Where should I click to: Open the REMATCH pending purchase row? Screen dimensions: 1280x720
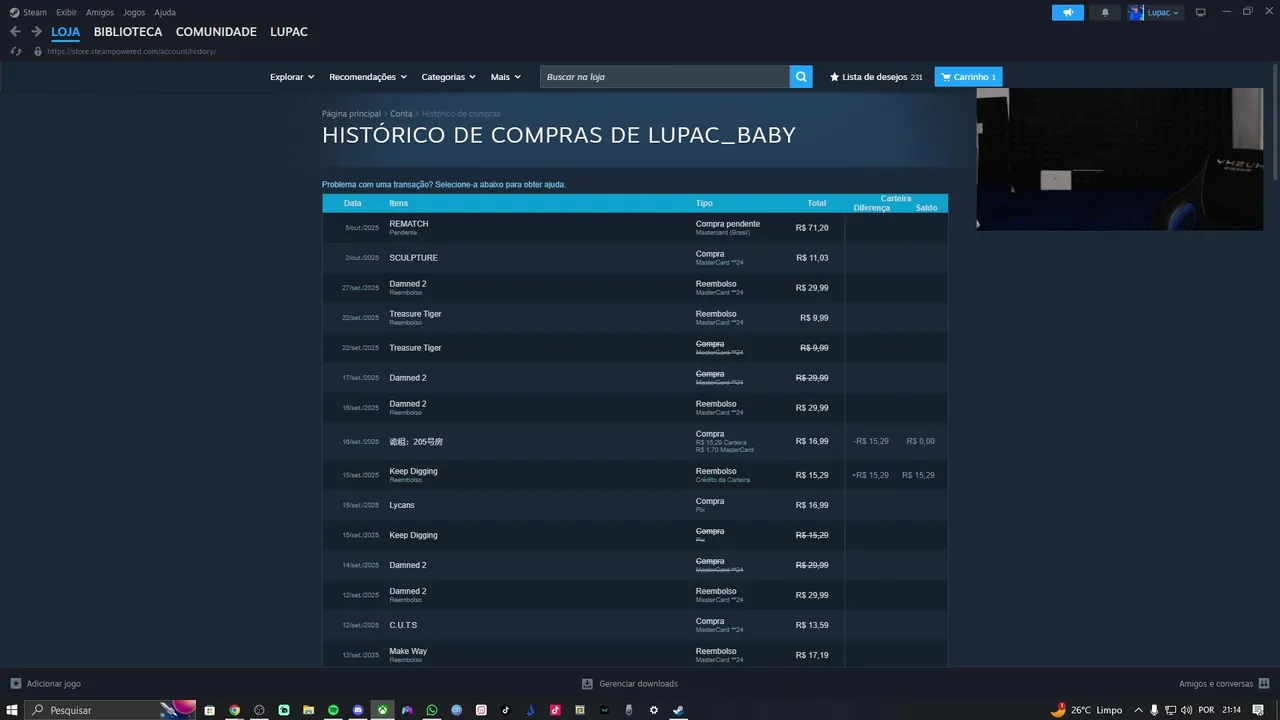(x=635, y=228)
